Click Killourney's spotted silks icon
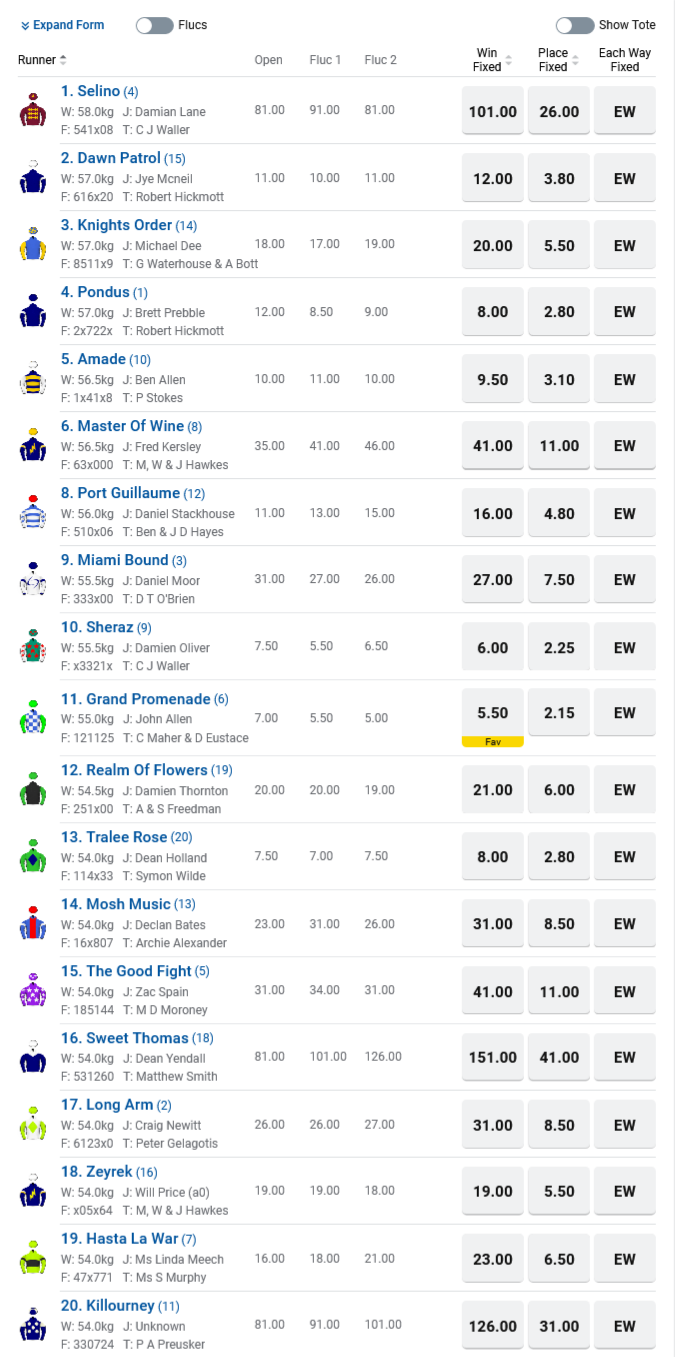Screen dimensions: 675x1357 [33, 1325]
